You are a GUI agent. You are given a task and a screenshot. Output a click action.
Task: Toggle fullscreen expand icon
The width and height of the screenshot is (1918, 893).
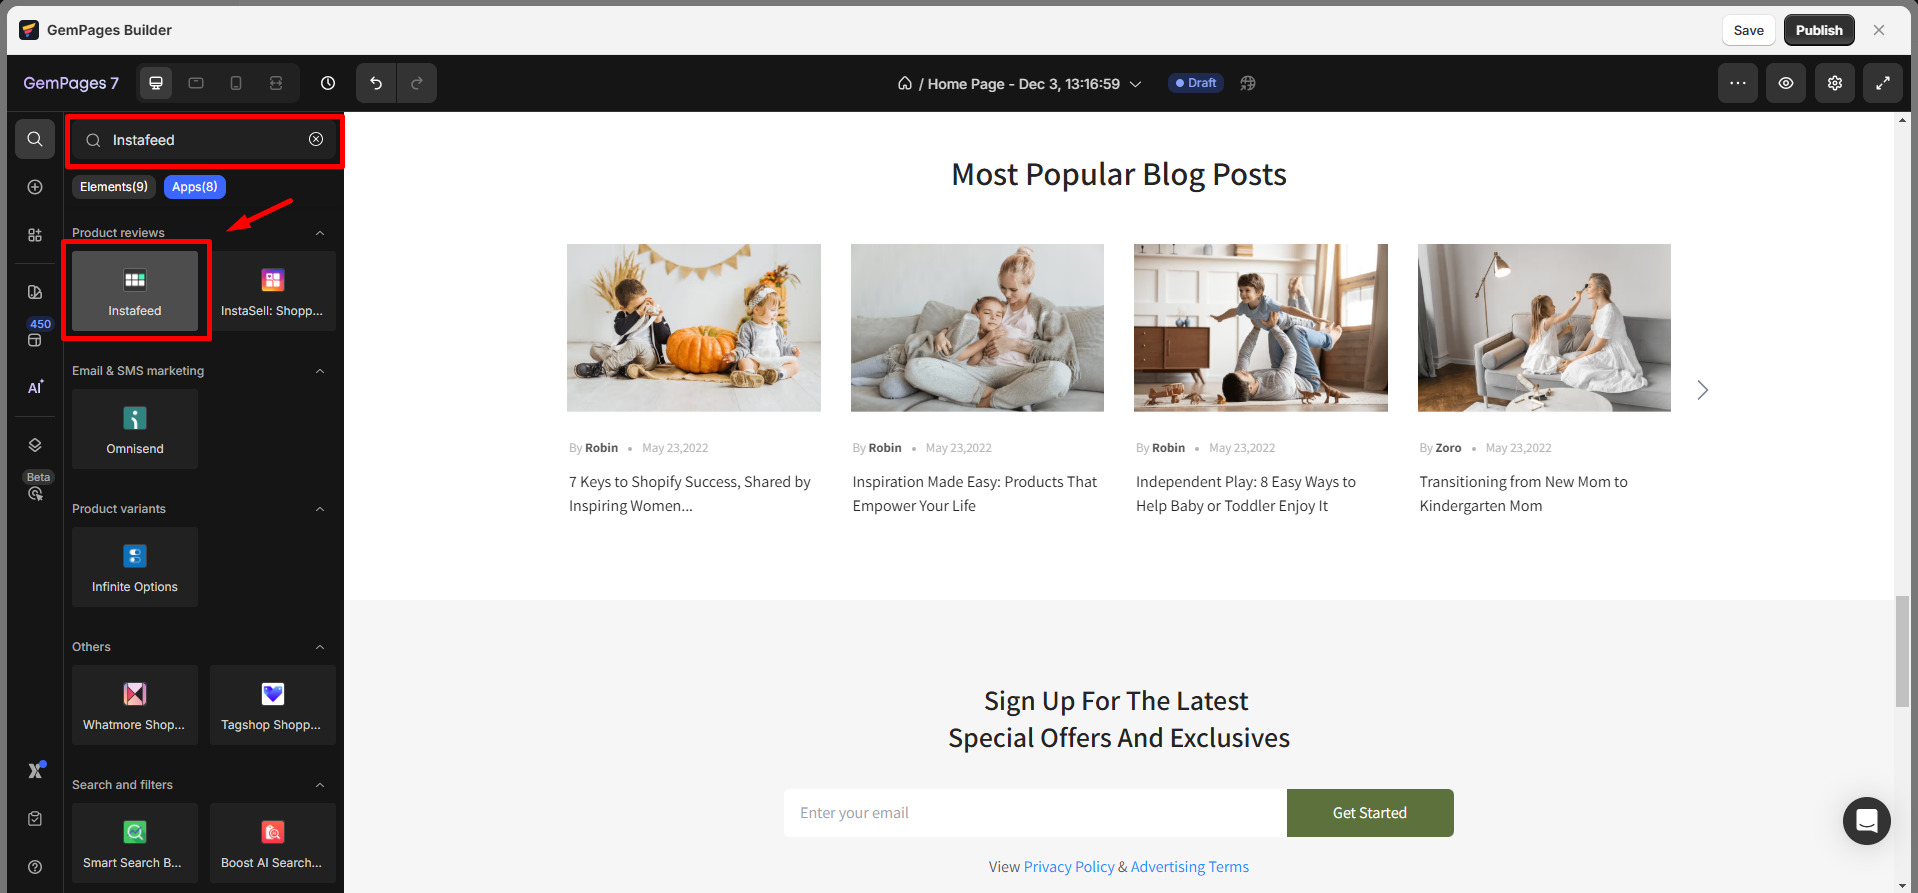(x=1883, y=83)
